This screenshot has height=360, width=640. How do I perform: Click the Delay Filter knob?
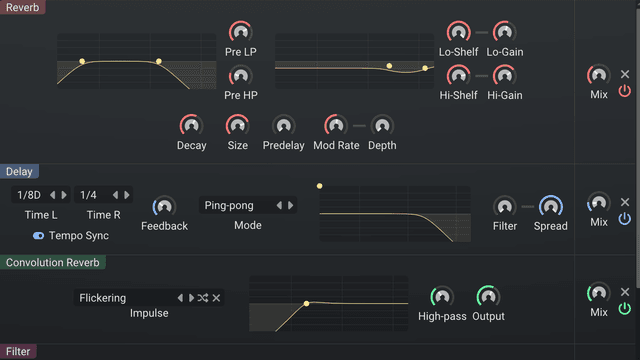pos(504,207)
